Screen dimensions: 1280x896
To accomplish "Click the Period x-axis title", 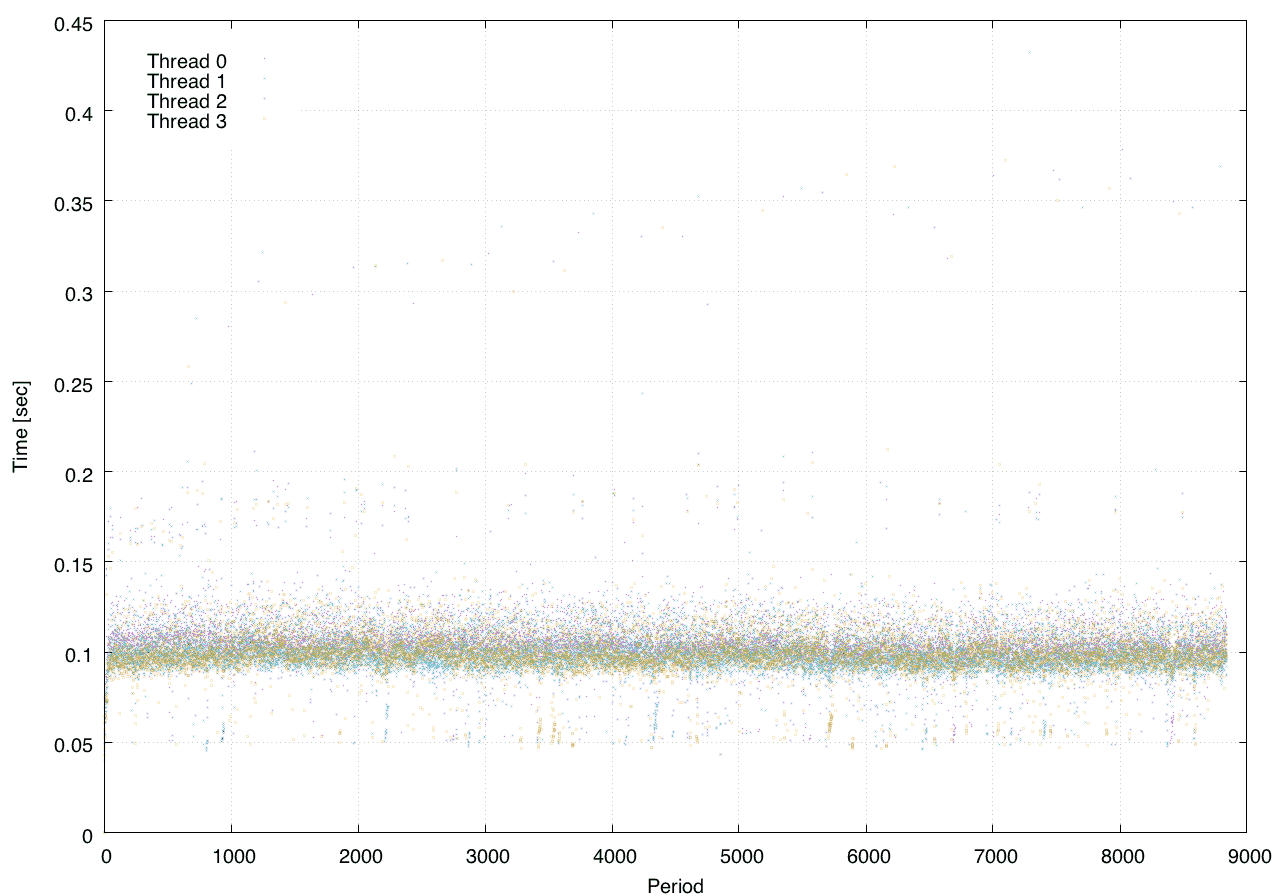I will coord(675,886).
